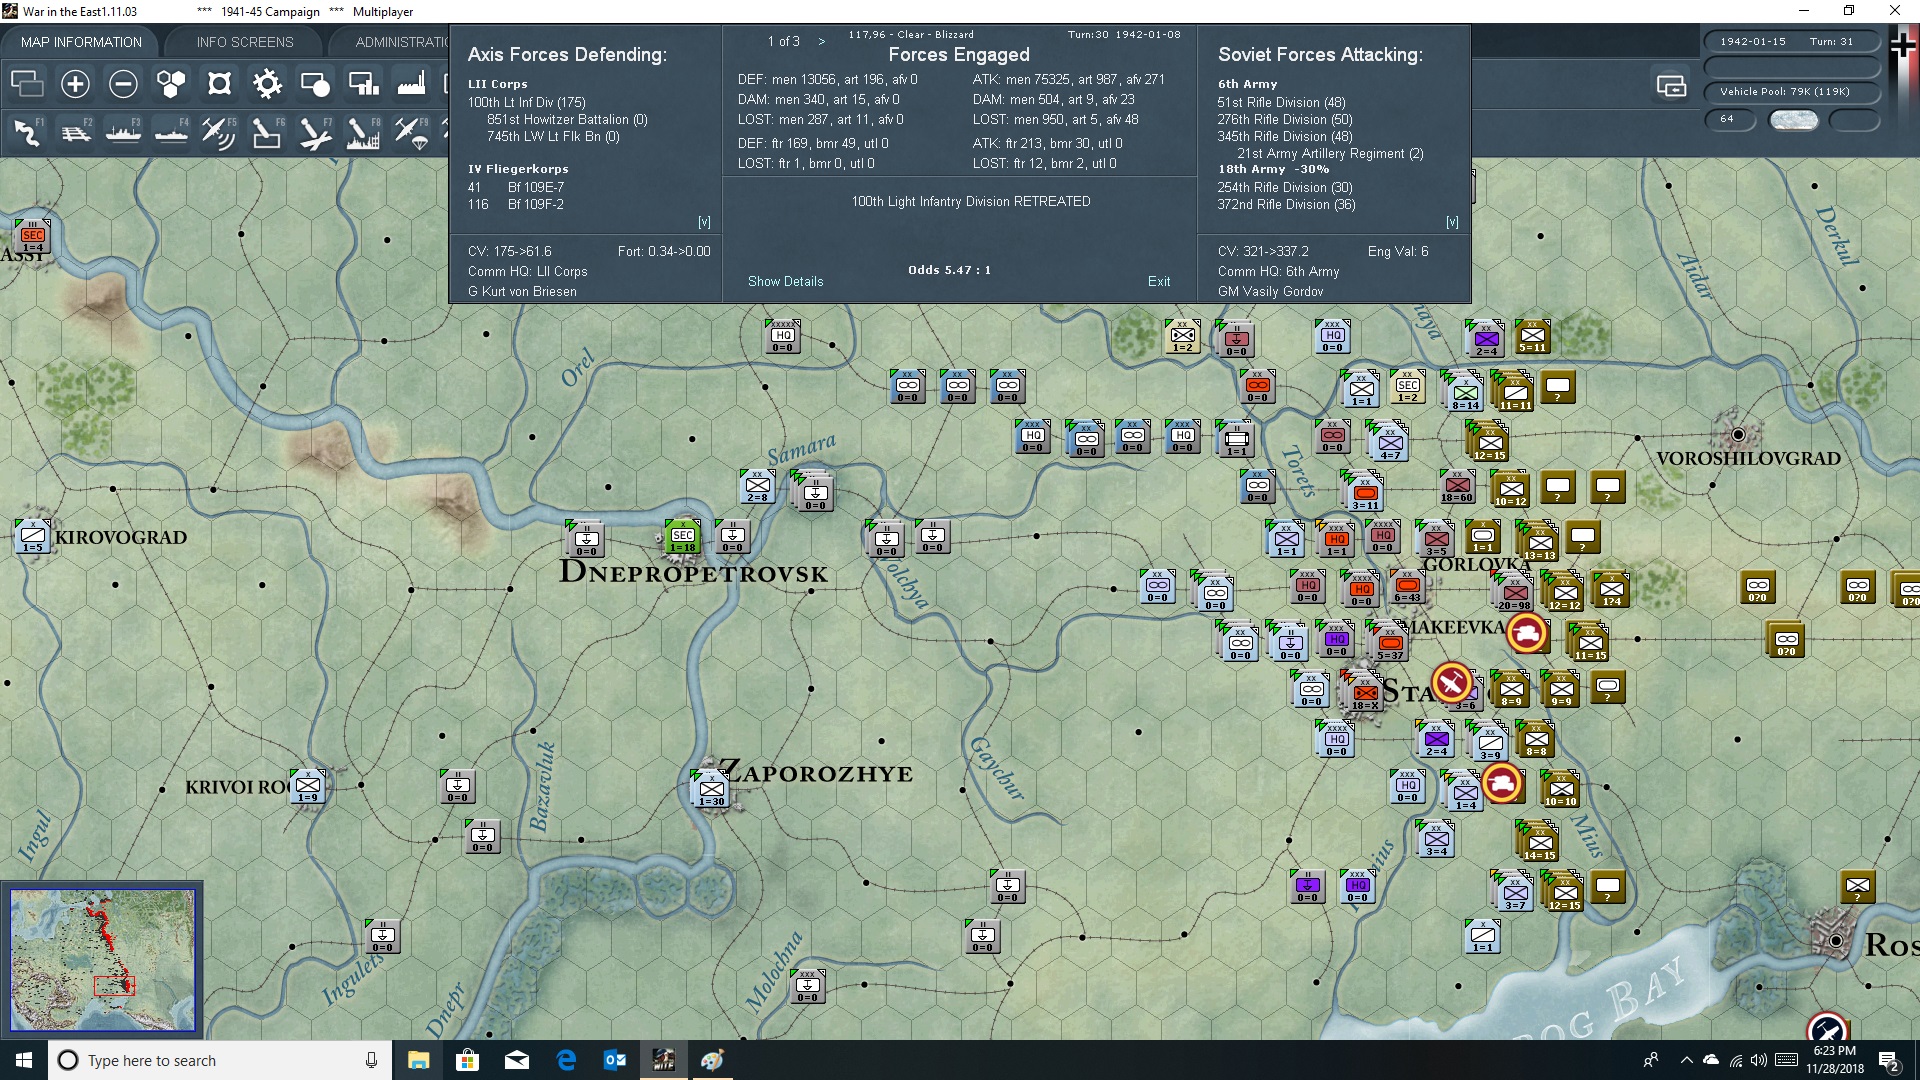Open the ADMINISTRATION tab
The width and height of the screenshot is (1920, 1080).
pos(400,42)
